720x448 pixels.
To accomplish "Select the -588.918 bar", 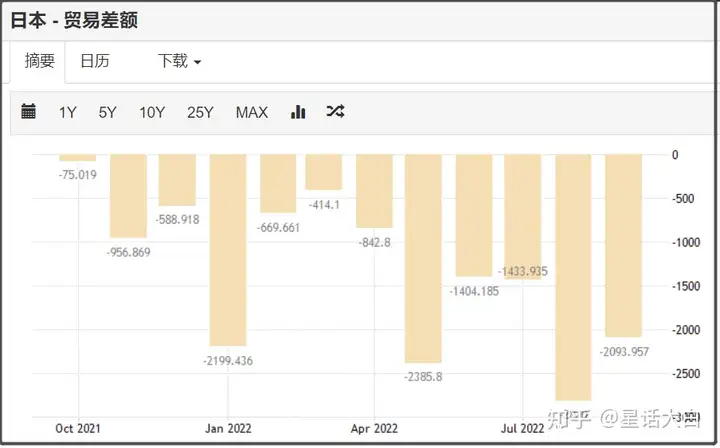I will coord(177,180).
